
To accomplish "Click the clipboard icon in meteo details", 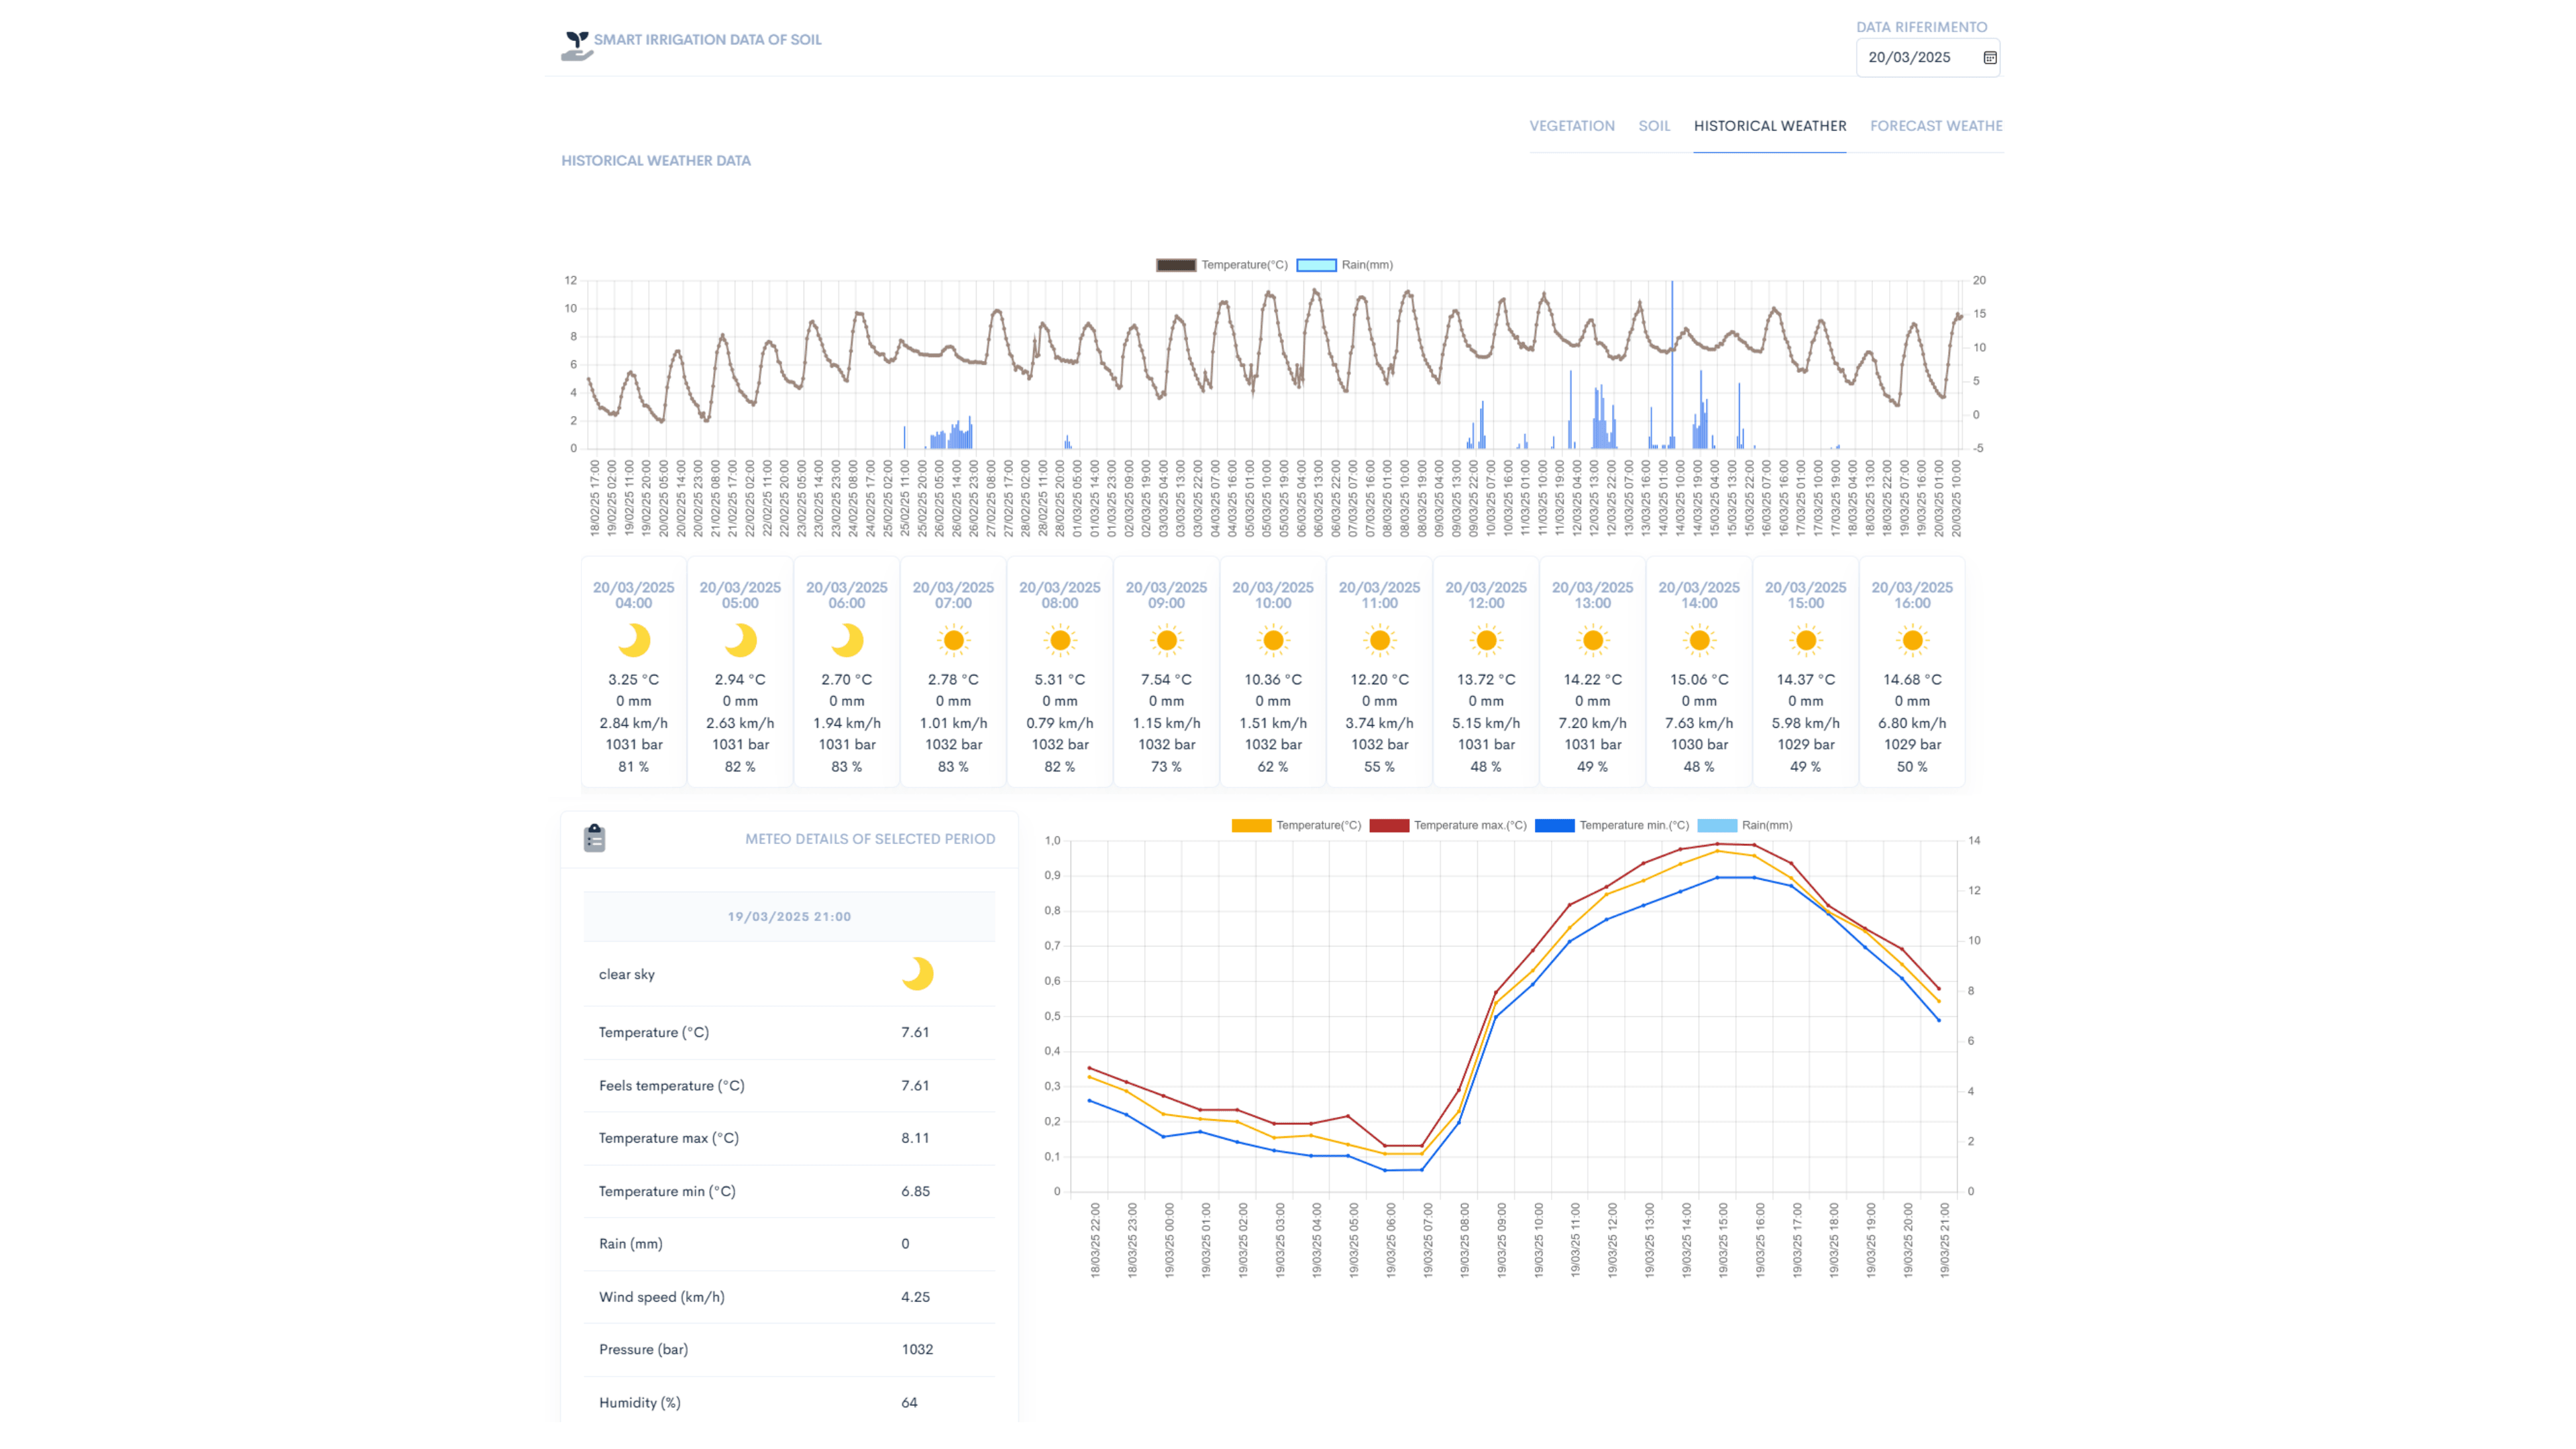I will pos(594,838).
